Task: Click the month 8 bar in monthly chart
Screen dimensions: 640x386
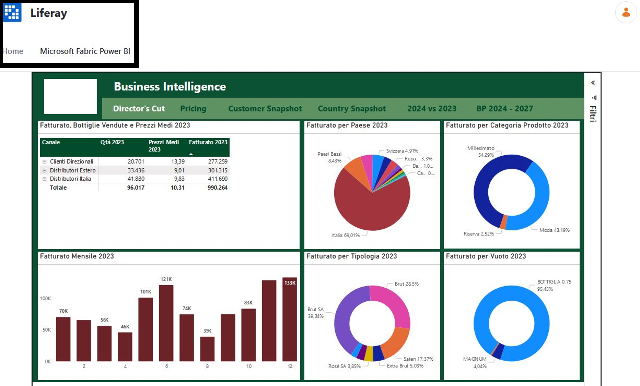Action: click(x=207, y=349)
